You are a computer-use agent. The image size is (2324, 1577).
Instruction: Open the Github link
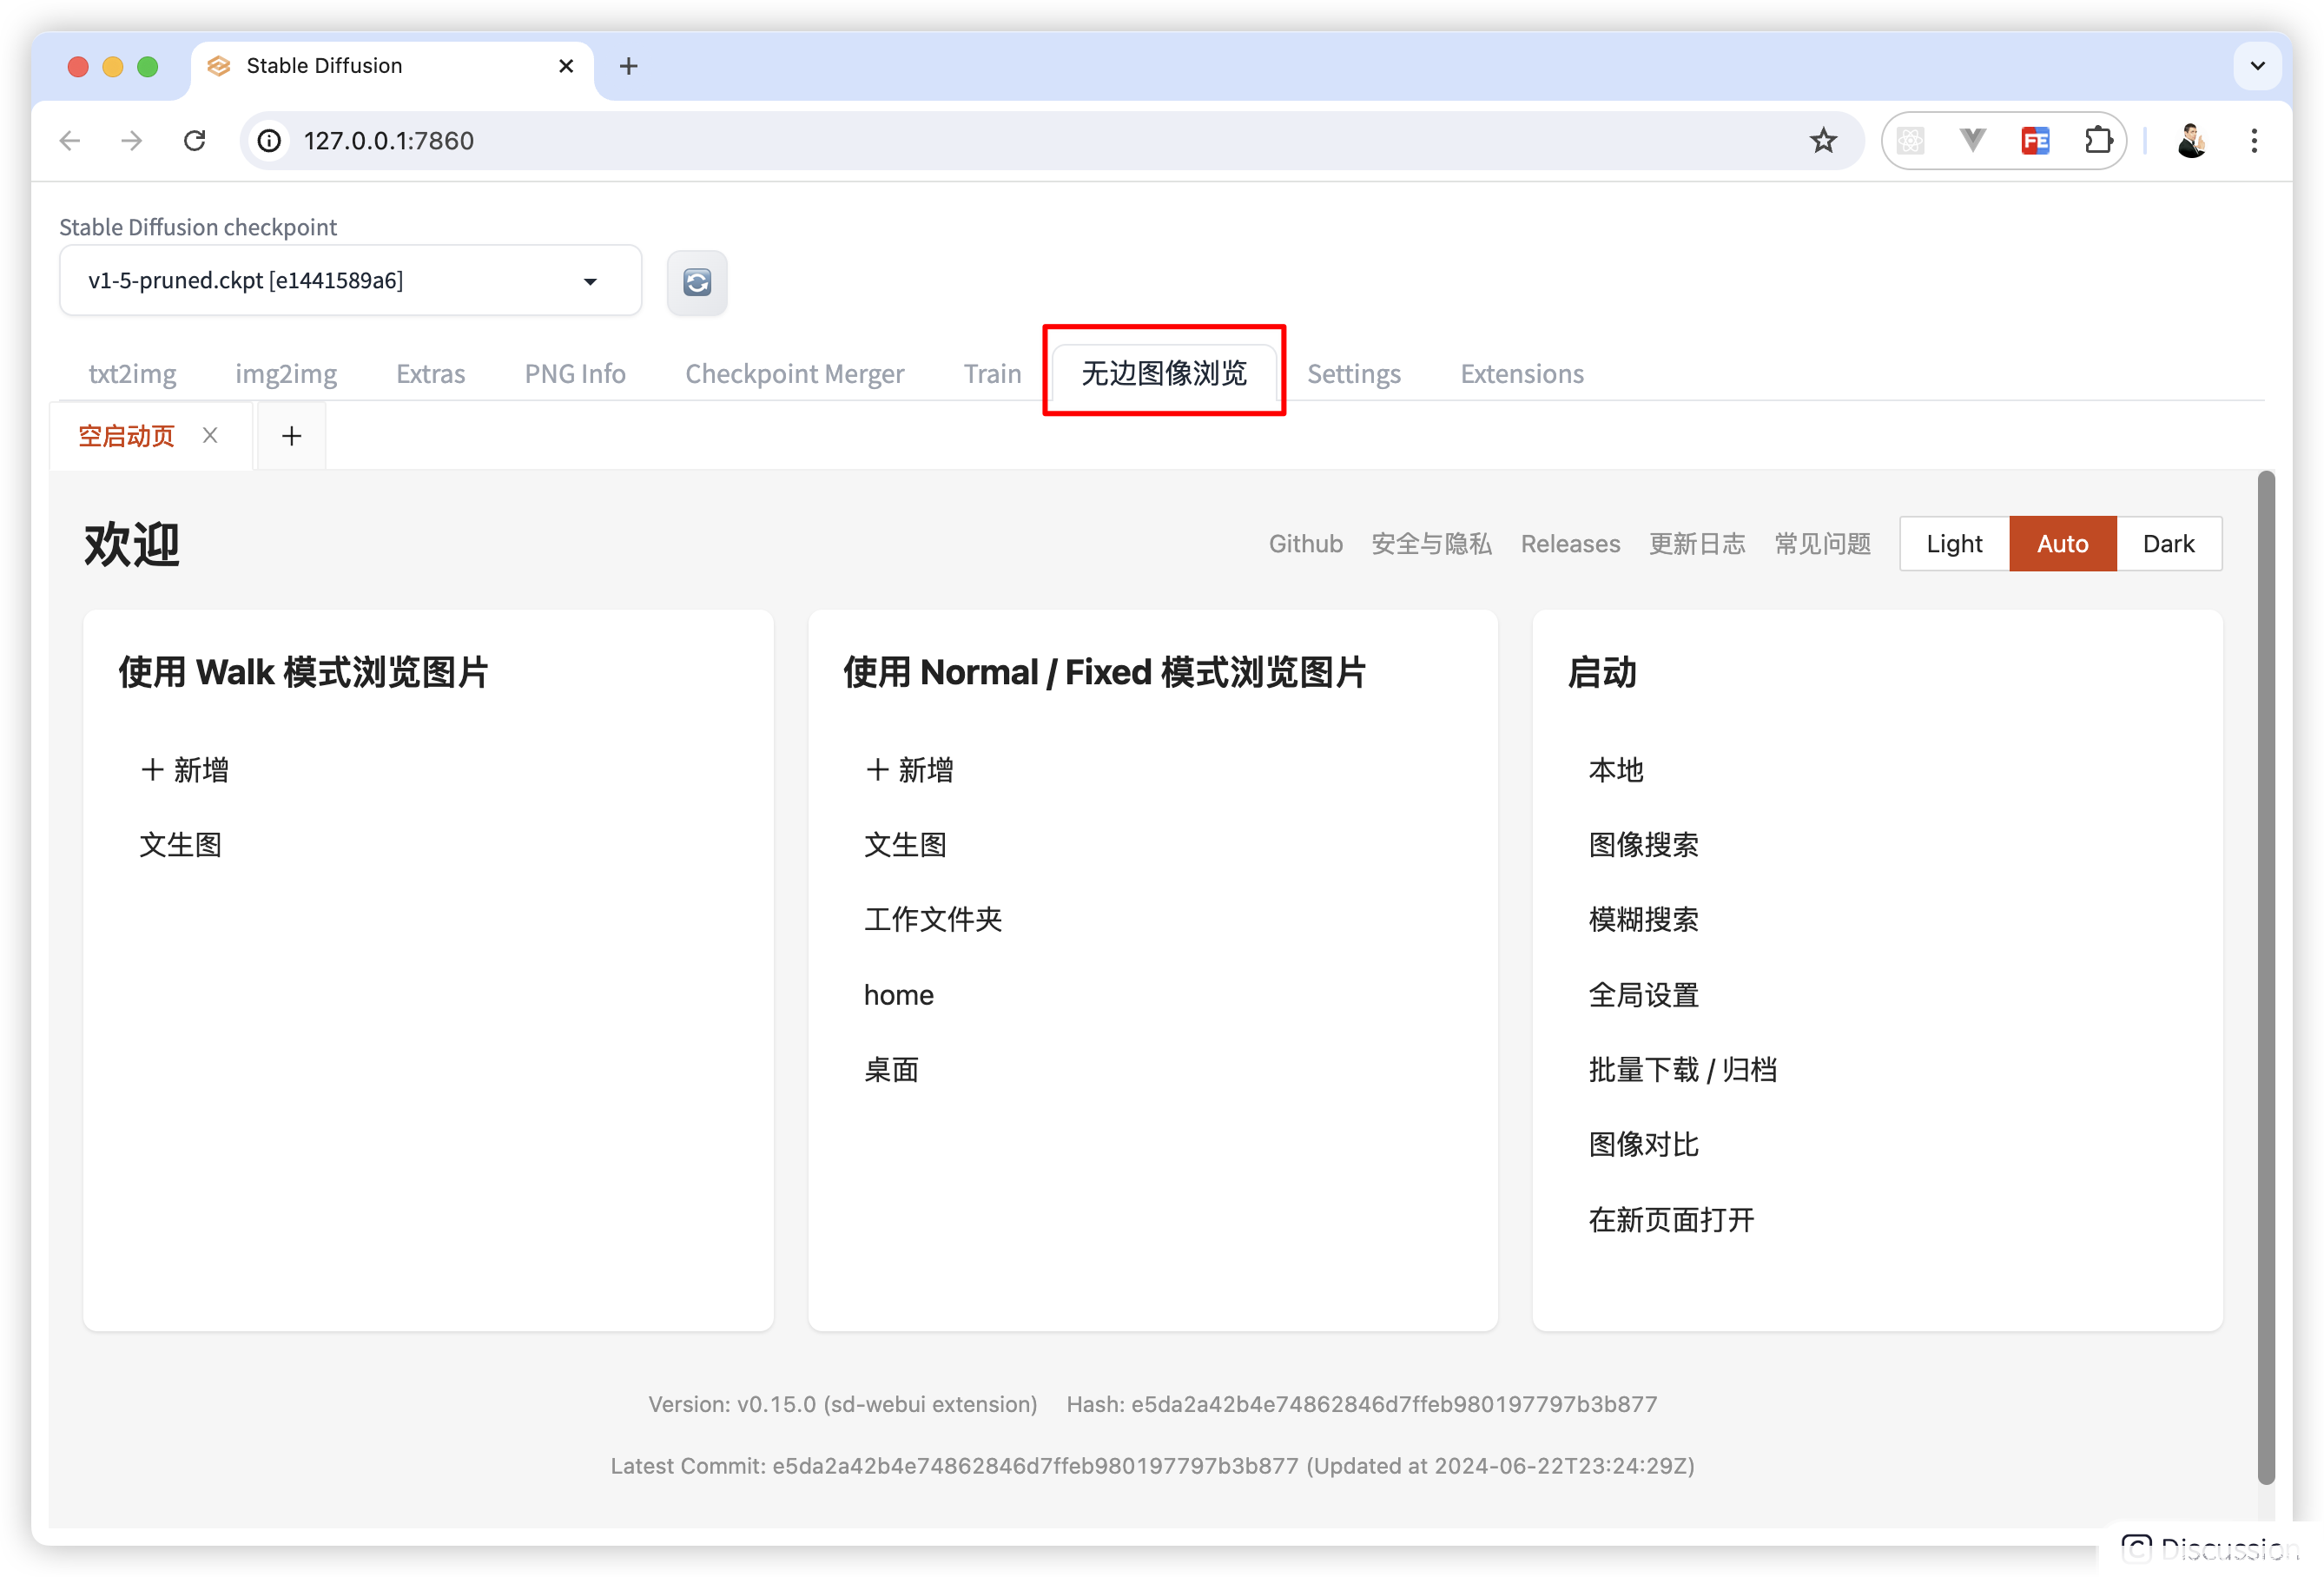tap(1305, 544)
